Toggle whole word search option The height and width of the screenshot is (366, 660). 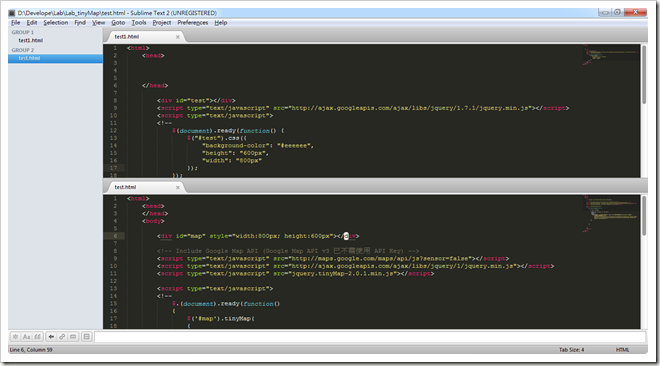[x=37, y=337]
